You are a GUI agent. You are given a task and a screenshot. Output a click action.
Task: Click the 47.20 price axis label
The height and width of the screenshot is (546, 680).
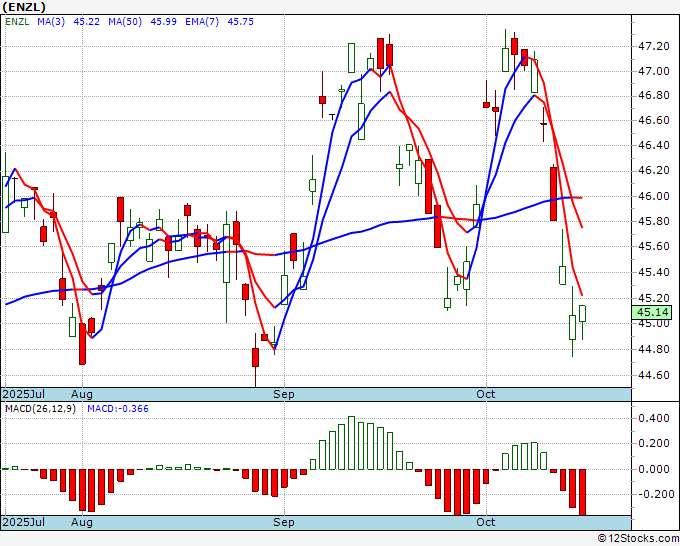click(654, 46)
